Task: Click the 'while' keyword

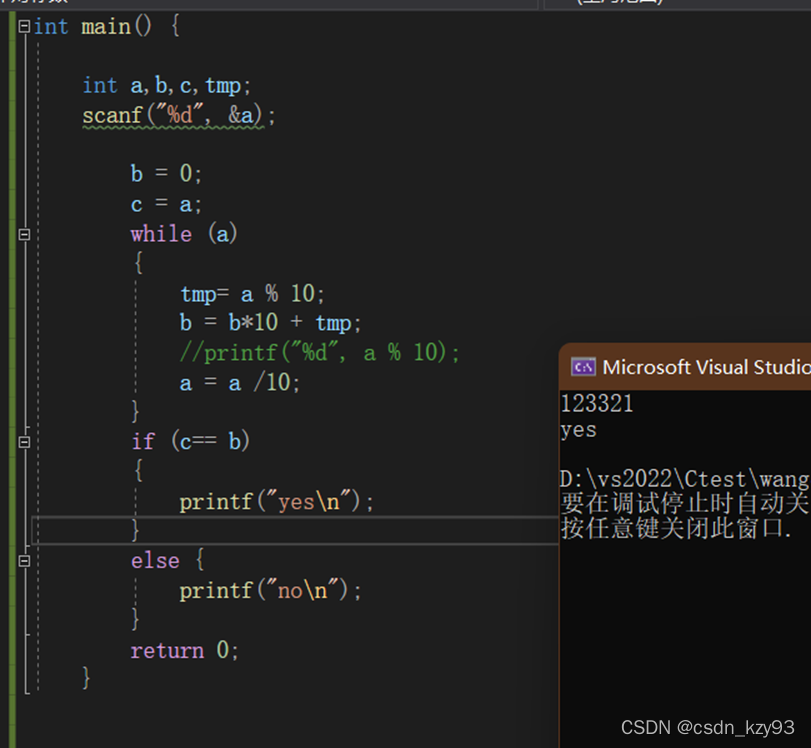Action: pyautogui.click(x=161, y=234)
